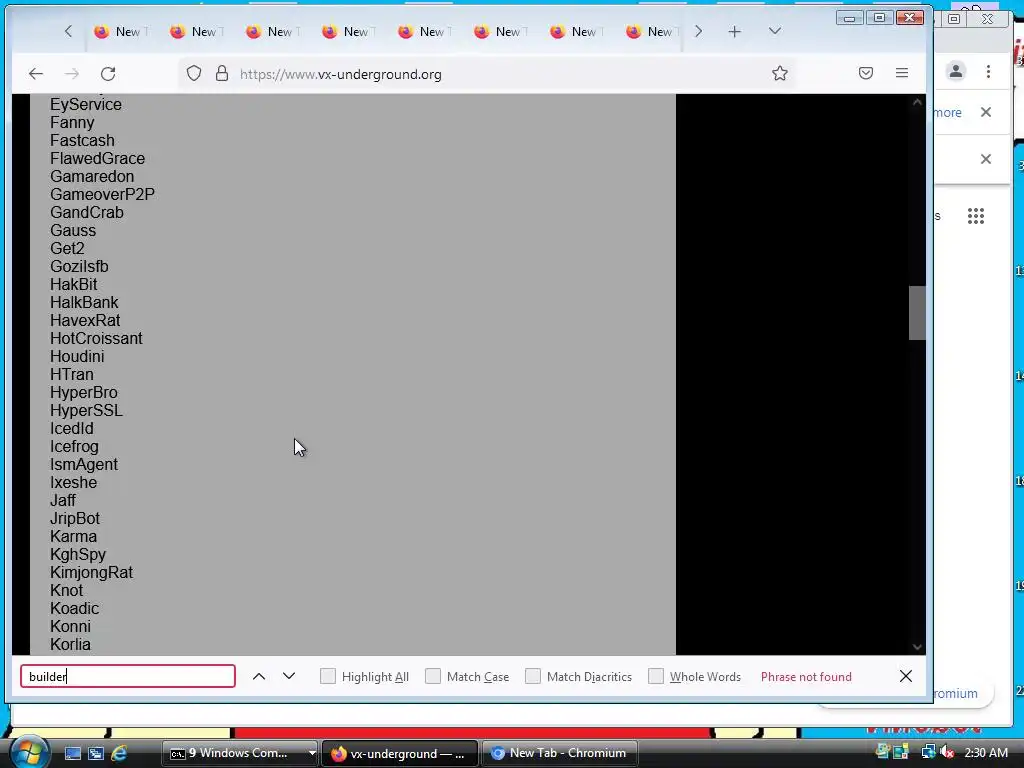Switch to New Tab Chromium taskbar button
Viewport: 1024px width, 768px height.
pos(560,753)
